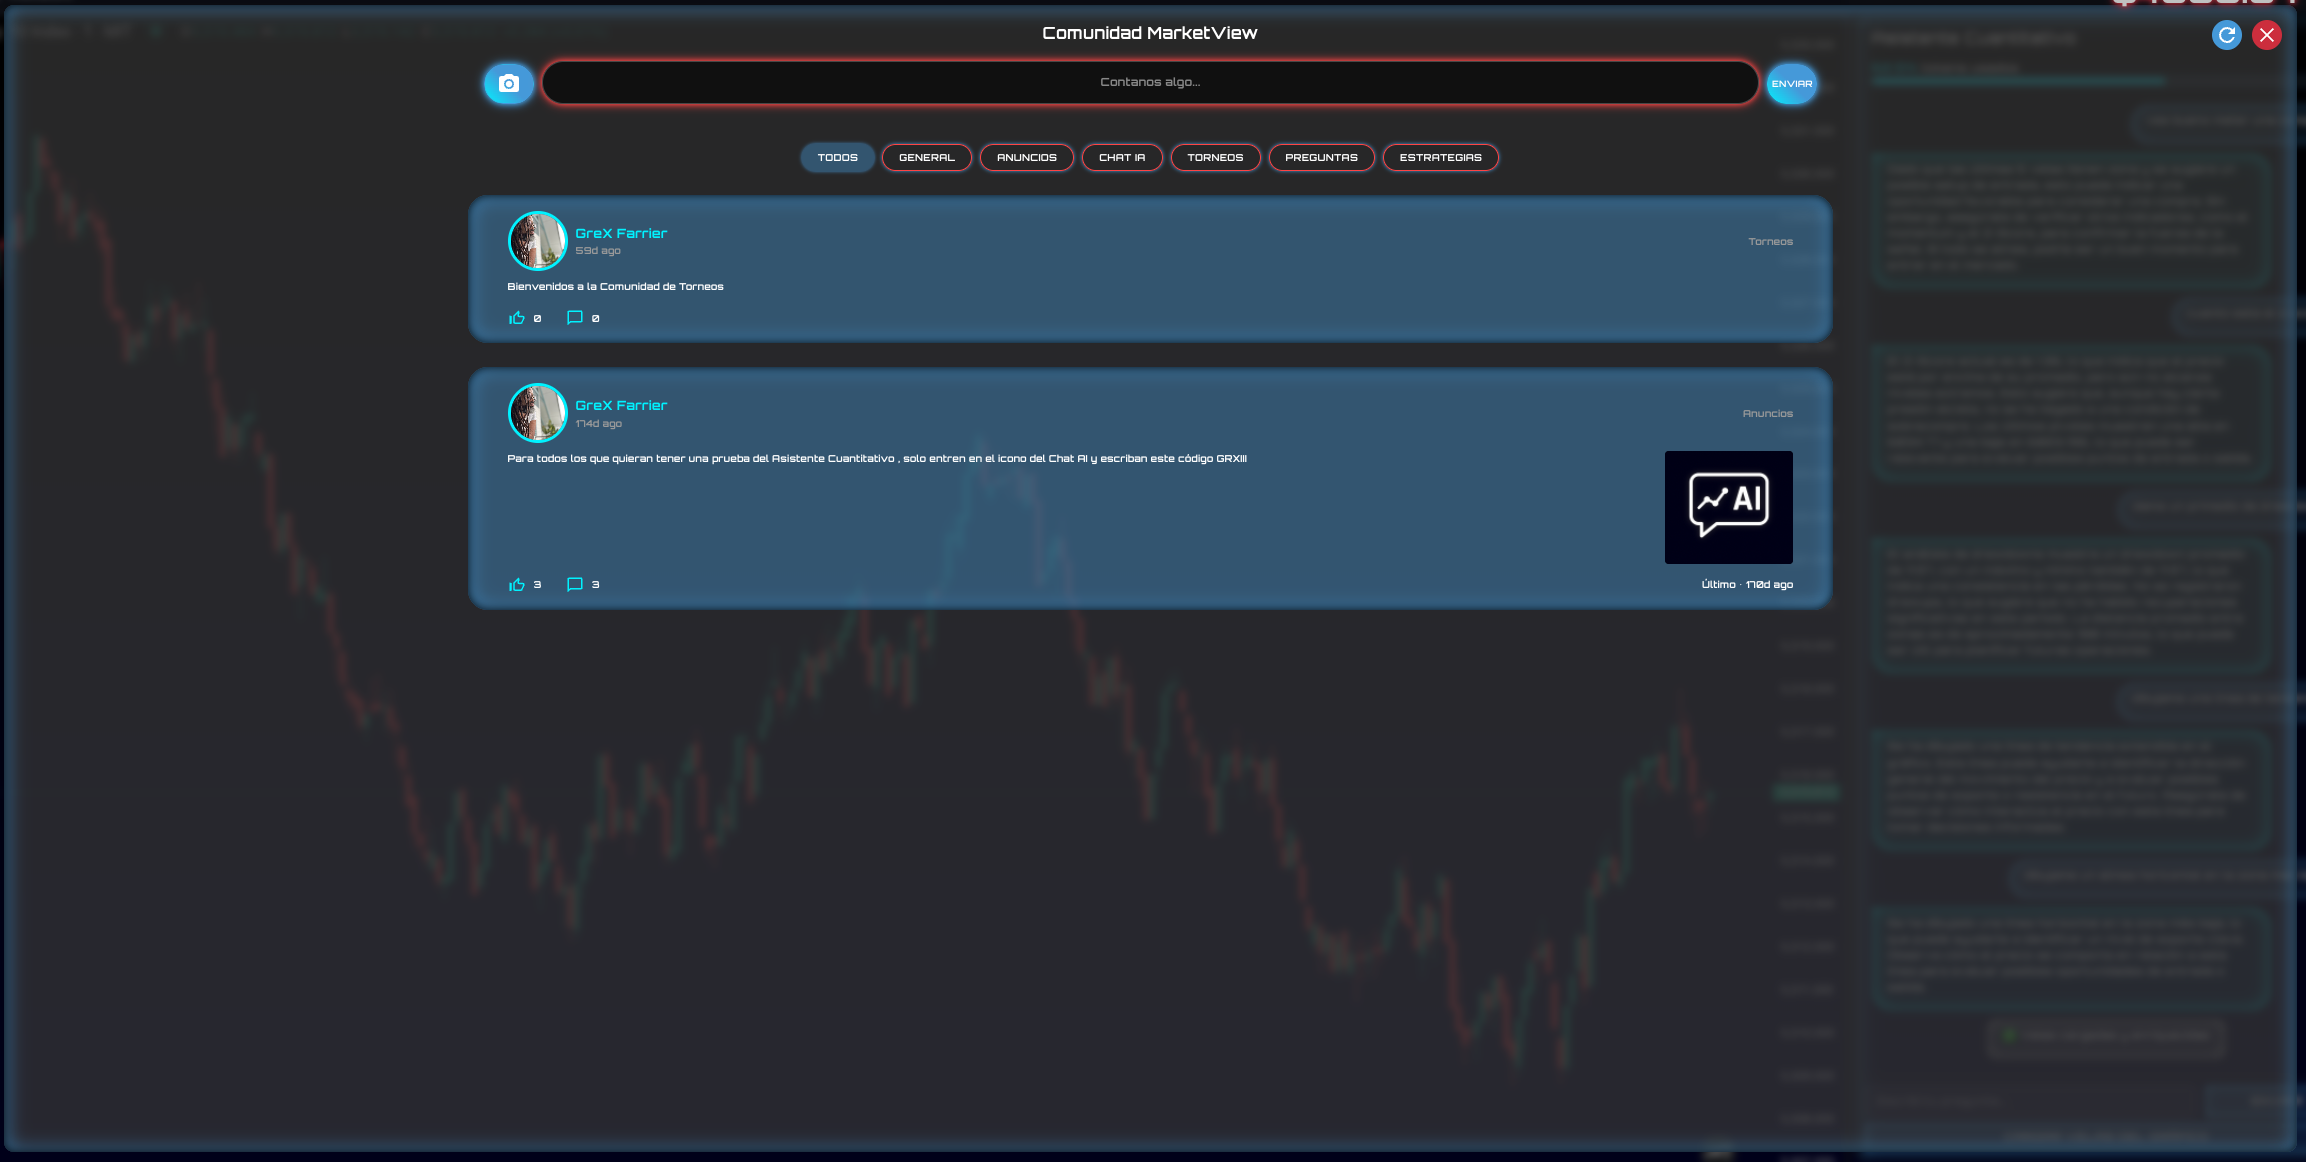Open GreX Farrier's name link on the first post
The image size is (2306, 1162).
(620, 233)
